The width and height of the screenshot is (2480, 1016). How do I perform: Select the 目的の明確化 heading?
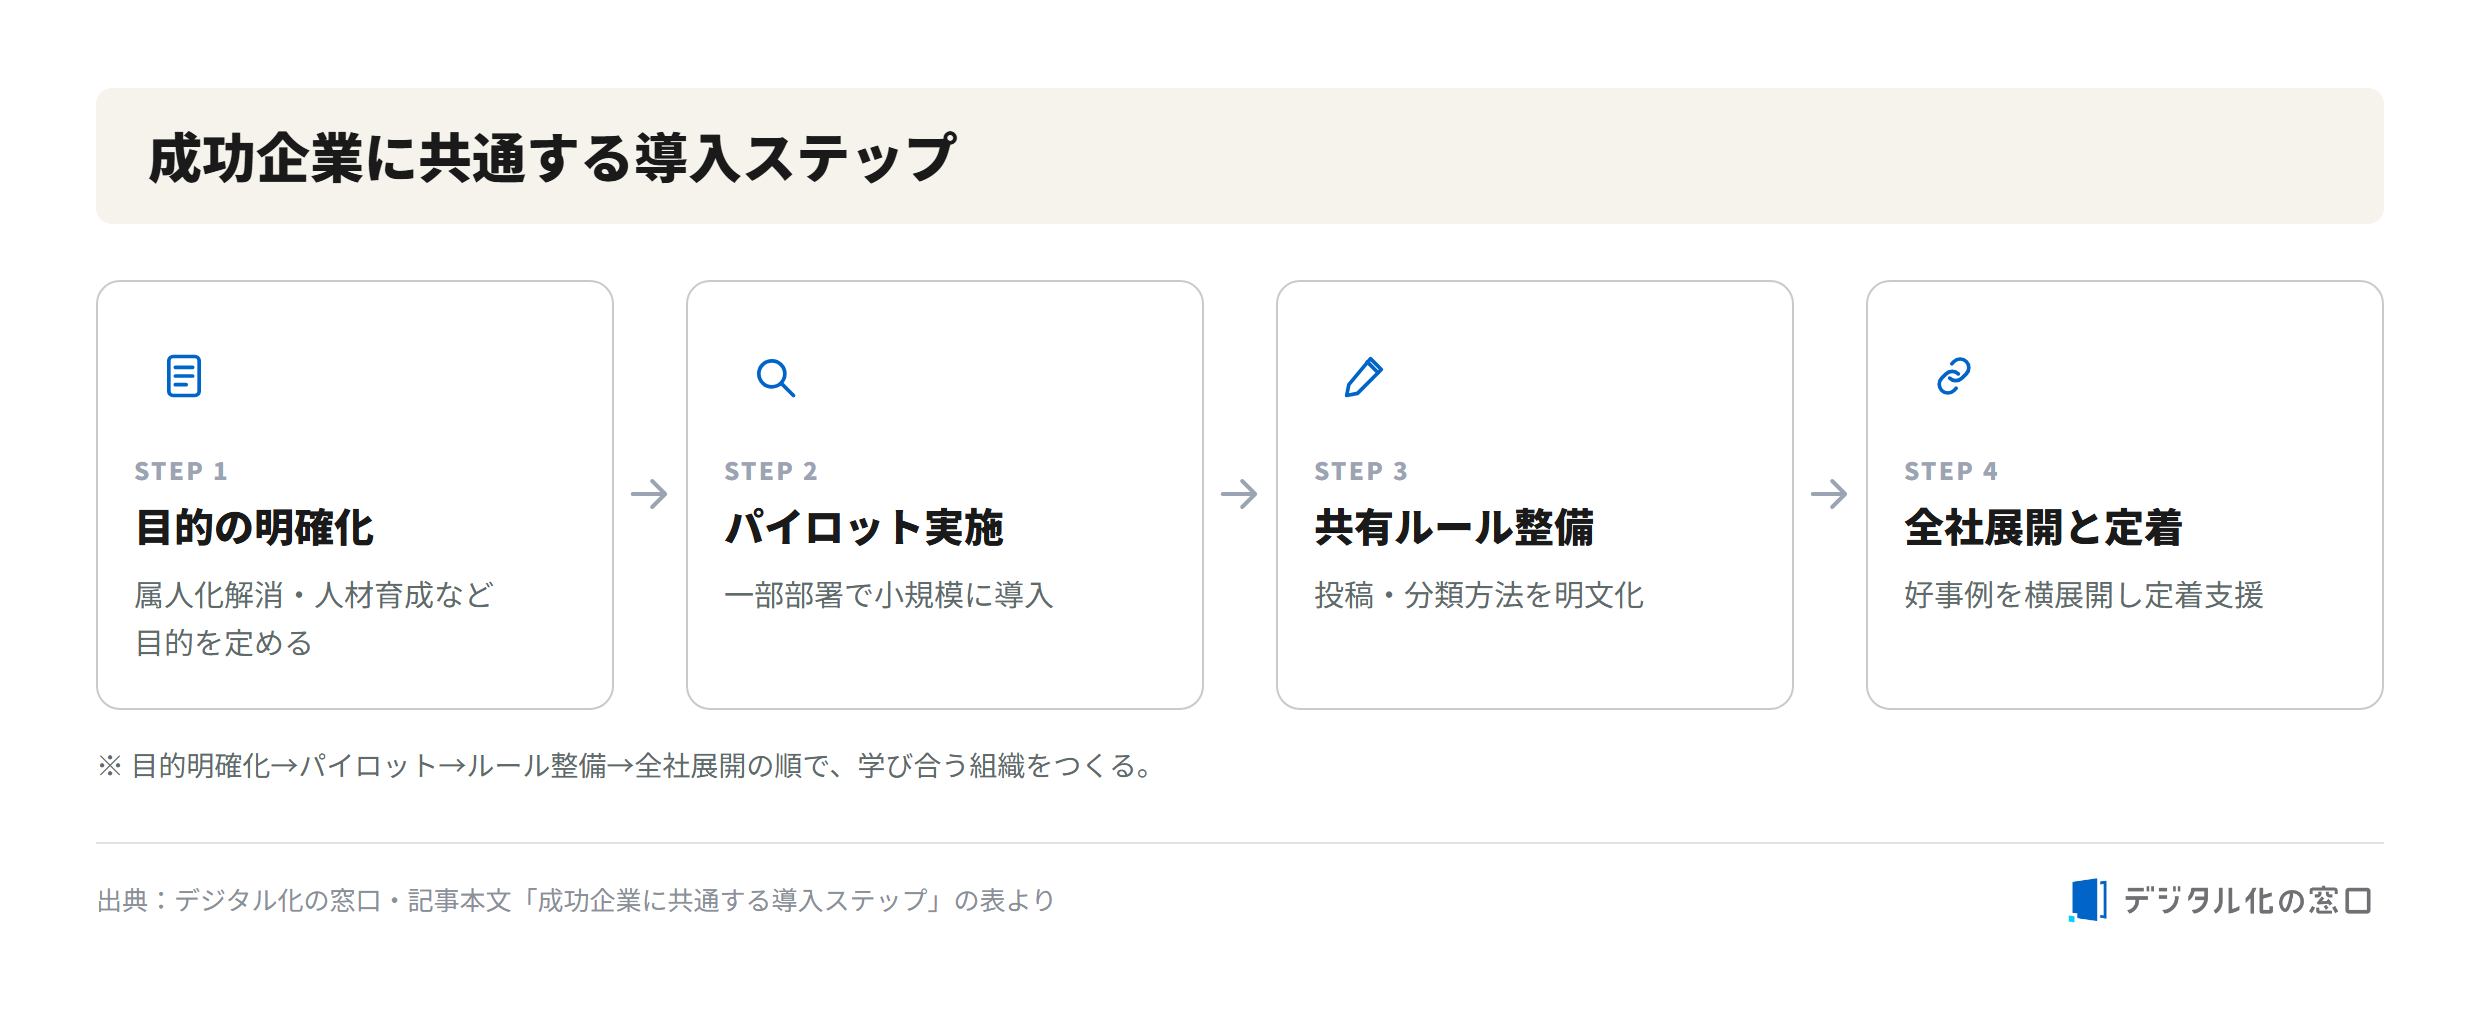255,527
